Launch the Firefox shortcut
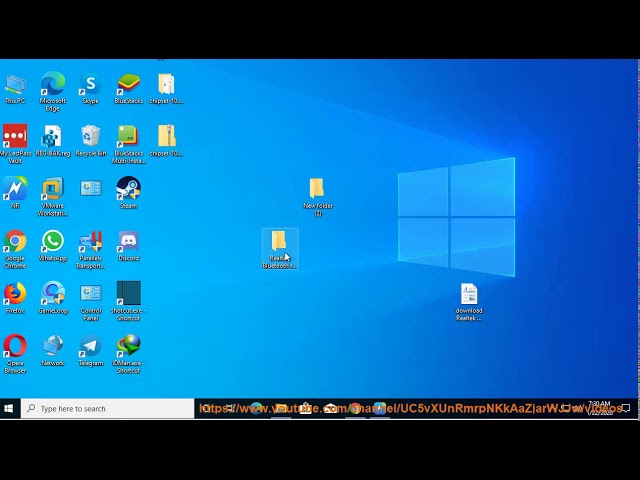This screenshot has height=480, width=640. click(15, 298)
